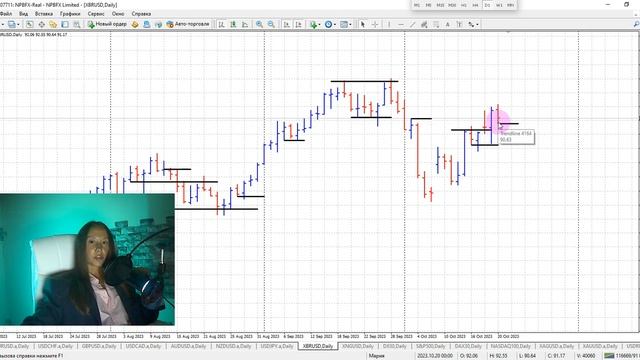Click the zoom out magnifier
The image size is (640, 360).
coord(271,24)
